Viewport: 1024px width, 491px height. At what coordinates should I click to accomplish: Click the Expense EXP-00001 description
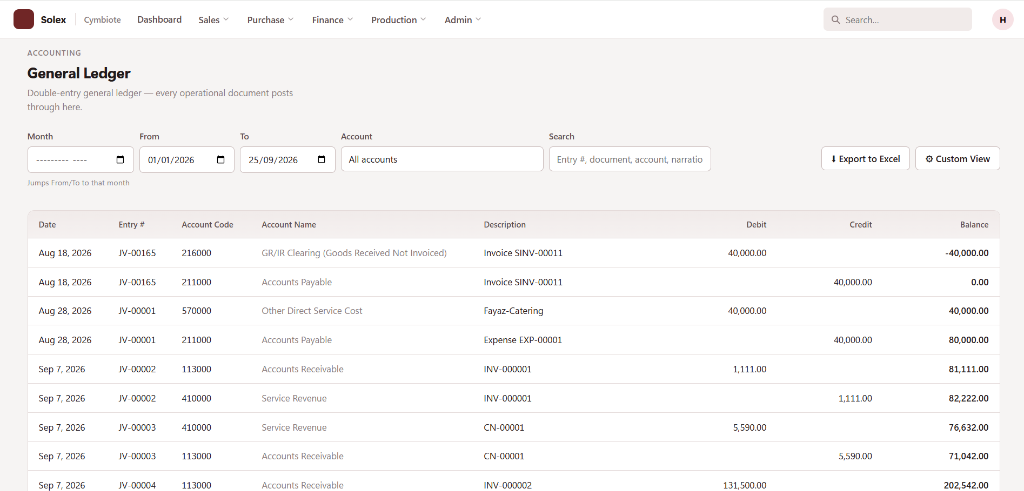522,340
